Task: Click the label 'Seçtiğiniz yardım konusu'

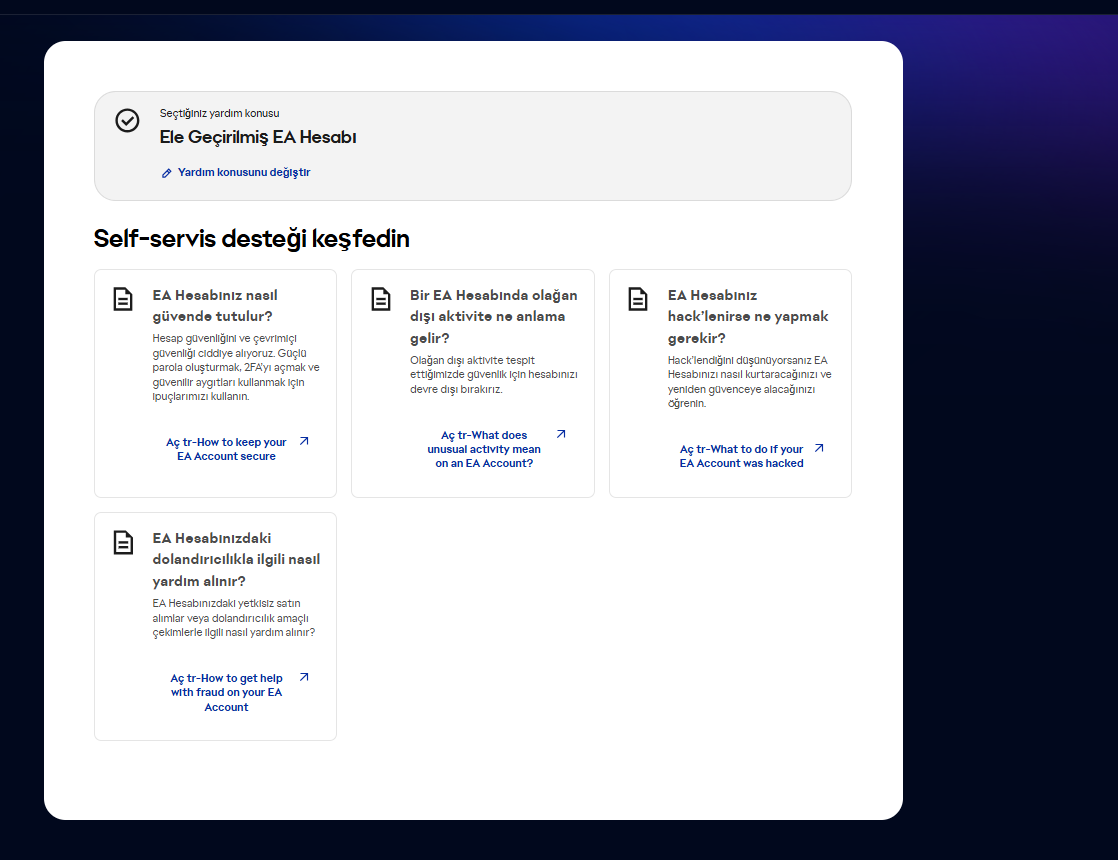Action: tap(220, 113)
